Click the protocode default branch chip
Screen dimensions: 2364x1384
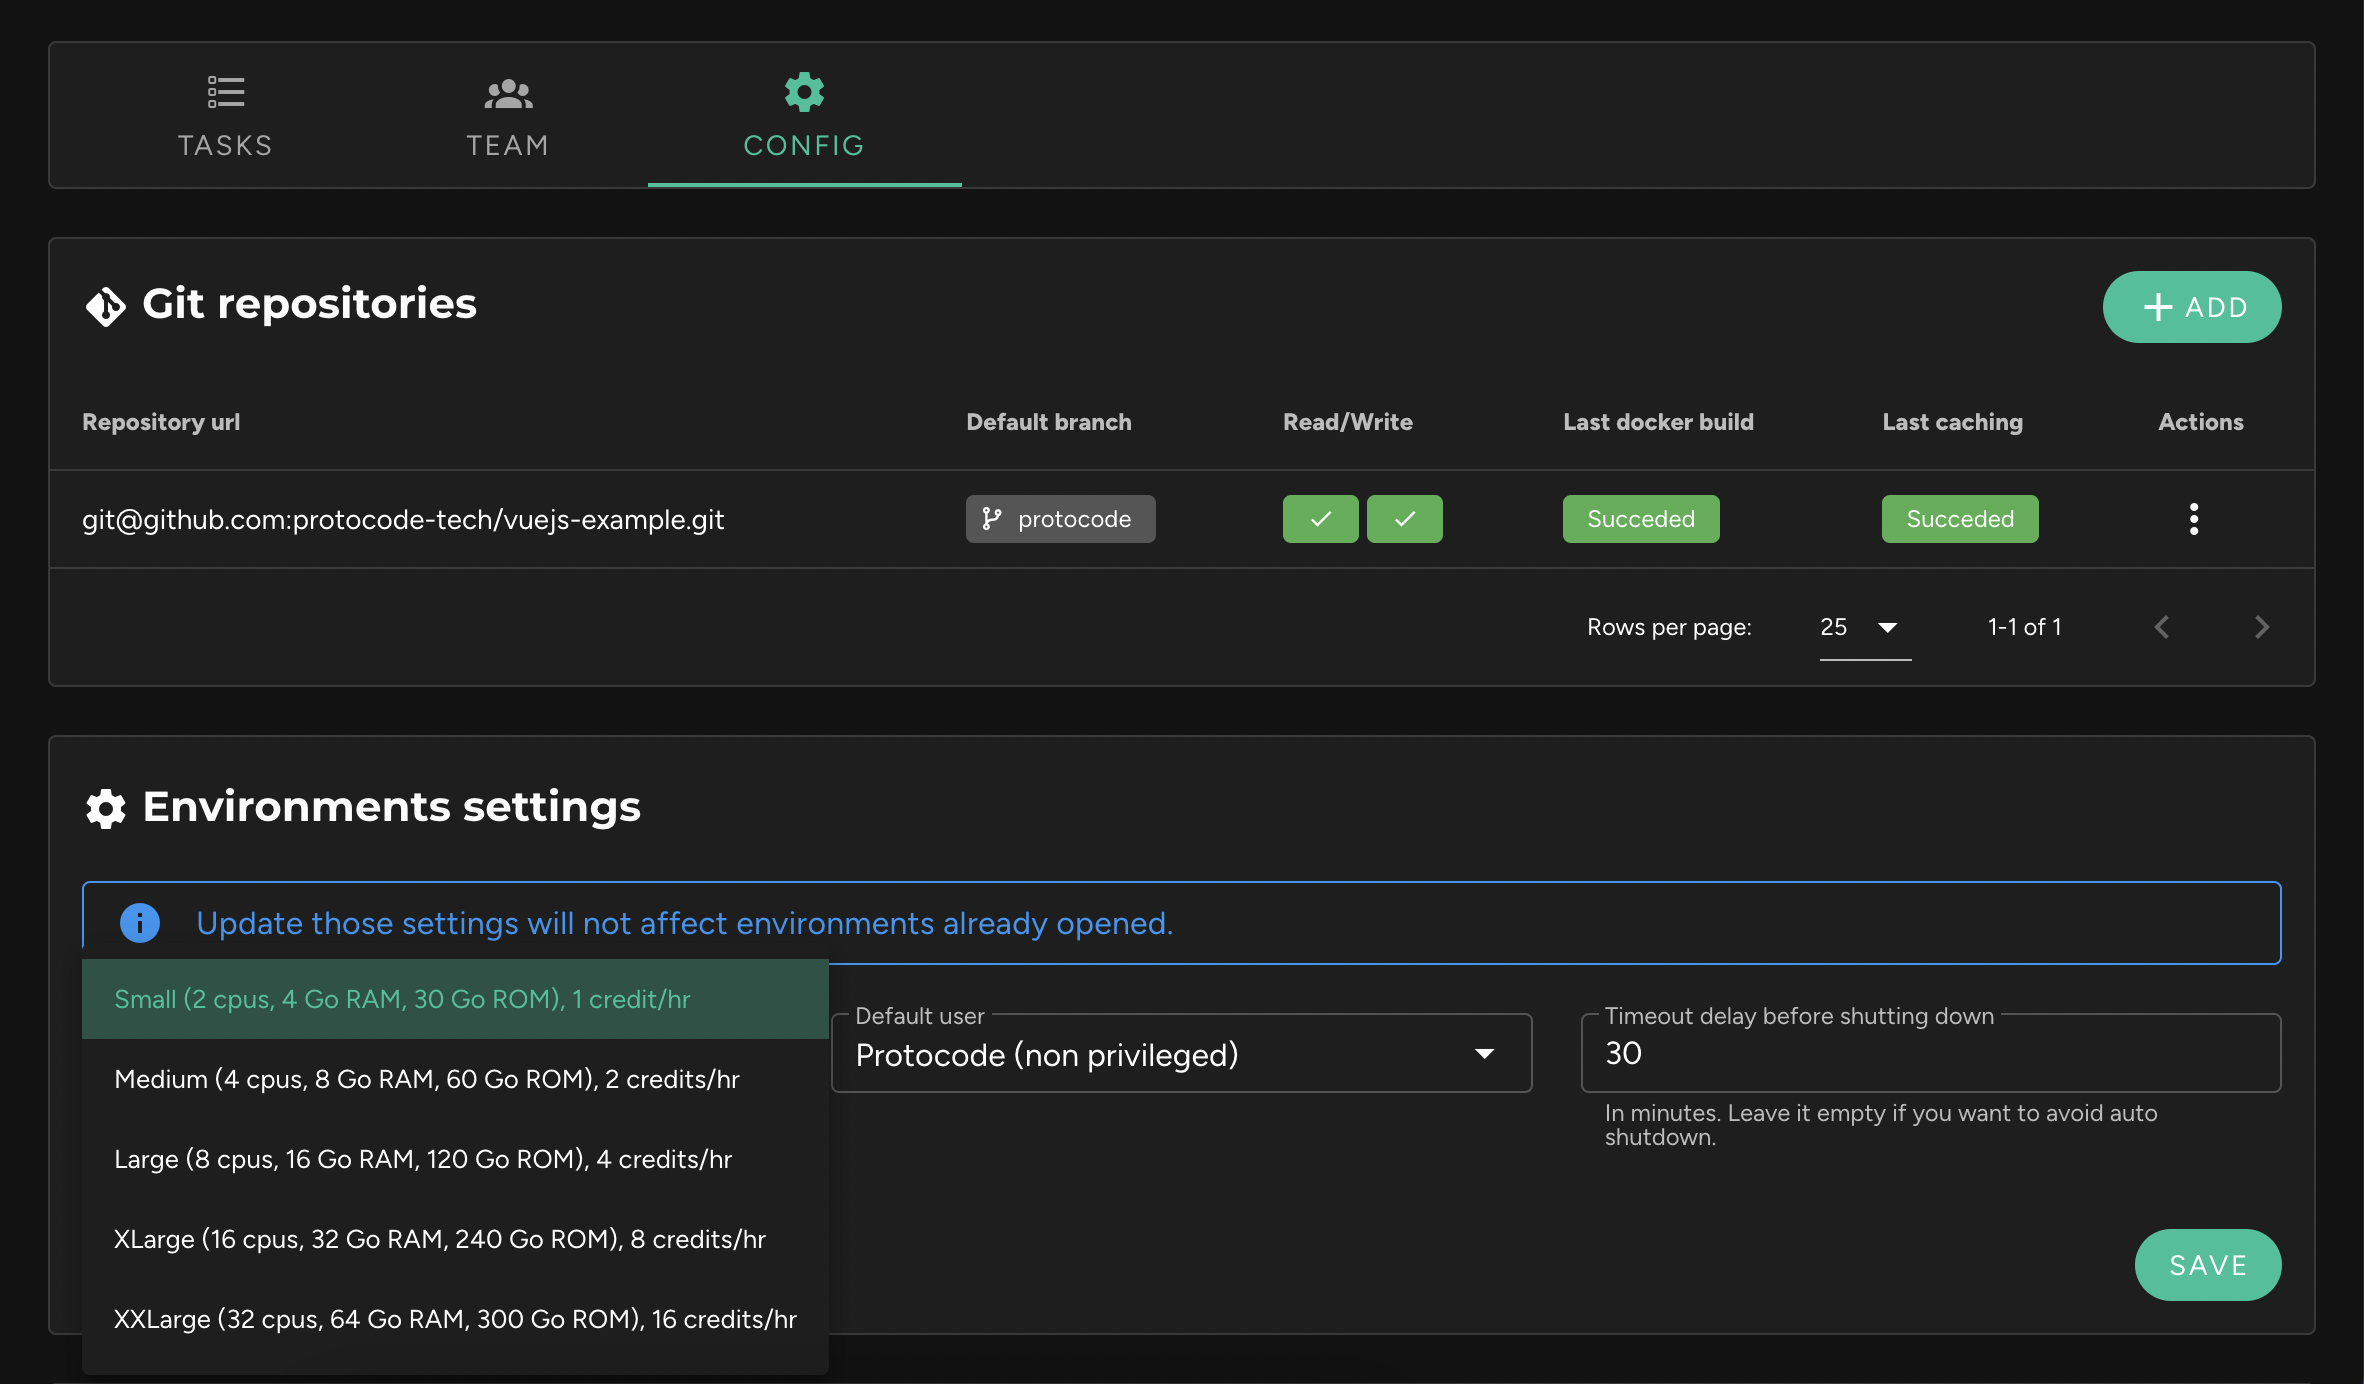(x=1060, y=519)
